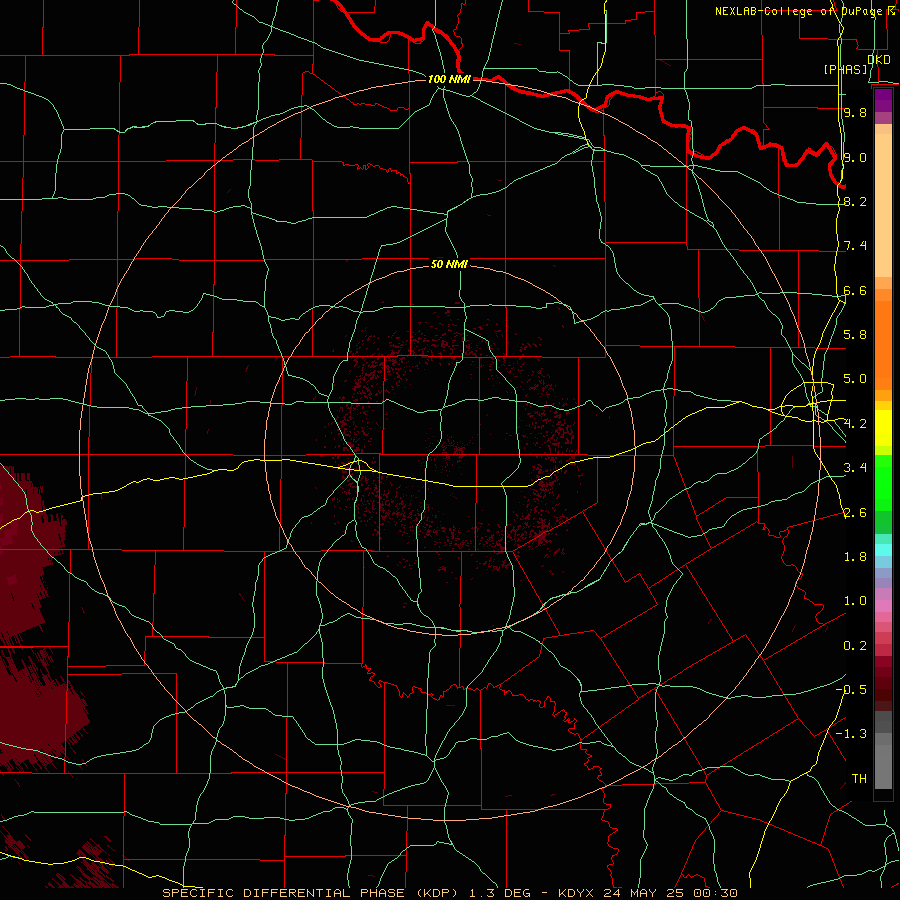Click the 0.2 value on the color scale
This screenshot has width=900, height=900.
[855, 646]
